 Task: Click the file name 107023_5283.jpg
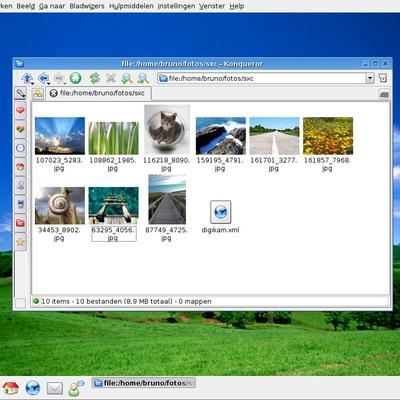(59, 164)
